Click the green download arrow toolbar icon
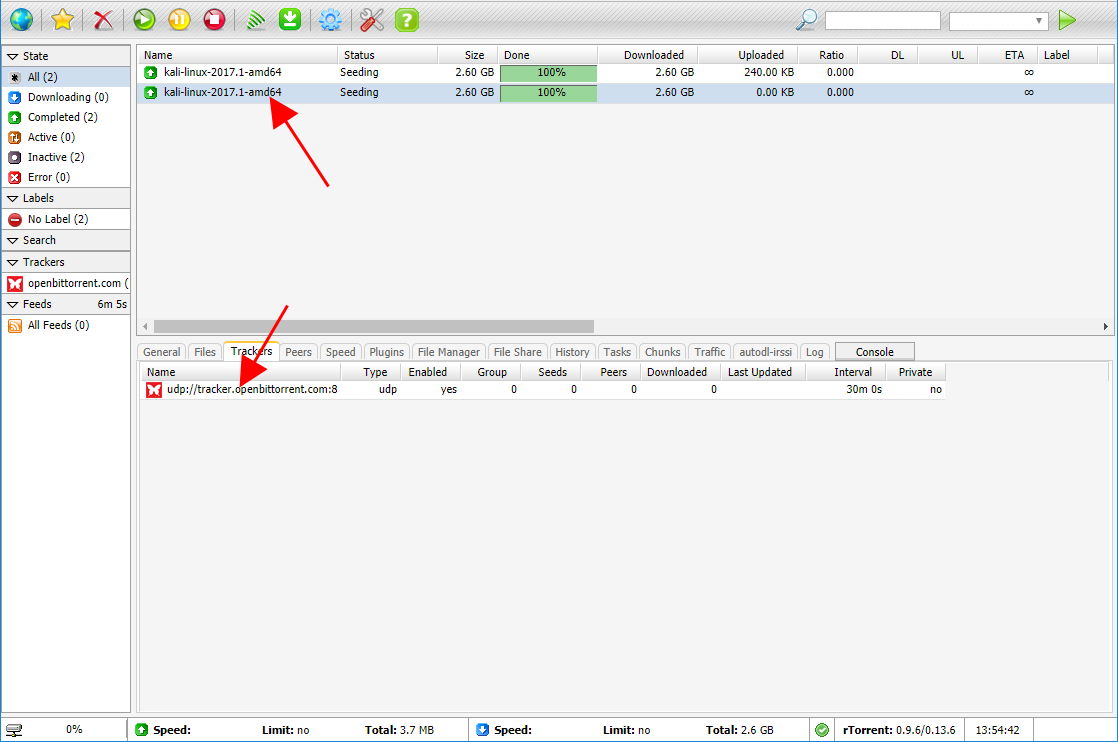The width and height of the screenshot is (1118, 742). [x=290, y=19]
